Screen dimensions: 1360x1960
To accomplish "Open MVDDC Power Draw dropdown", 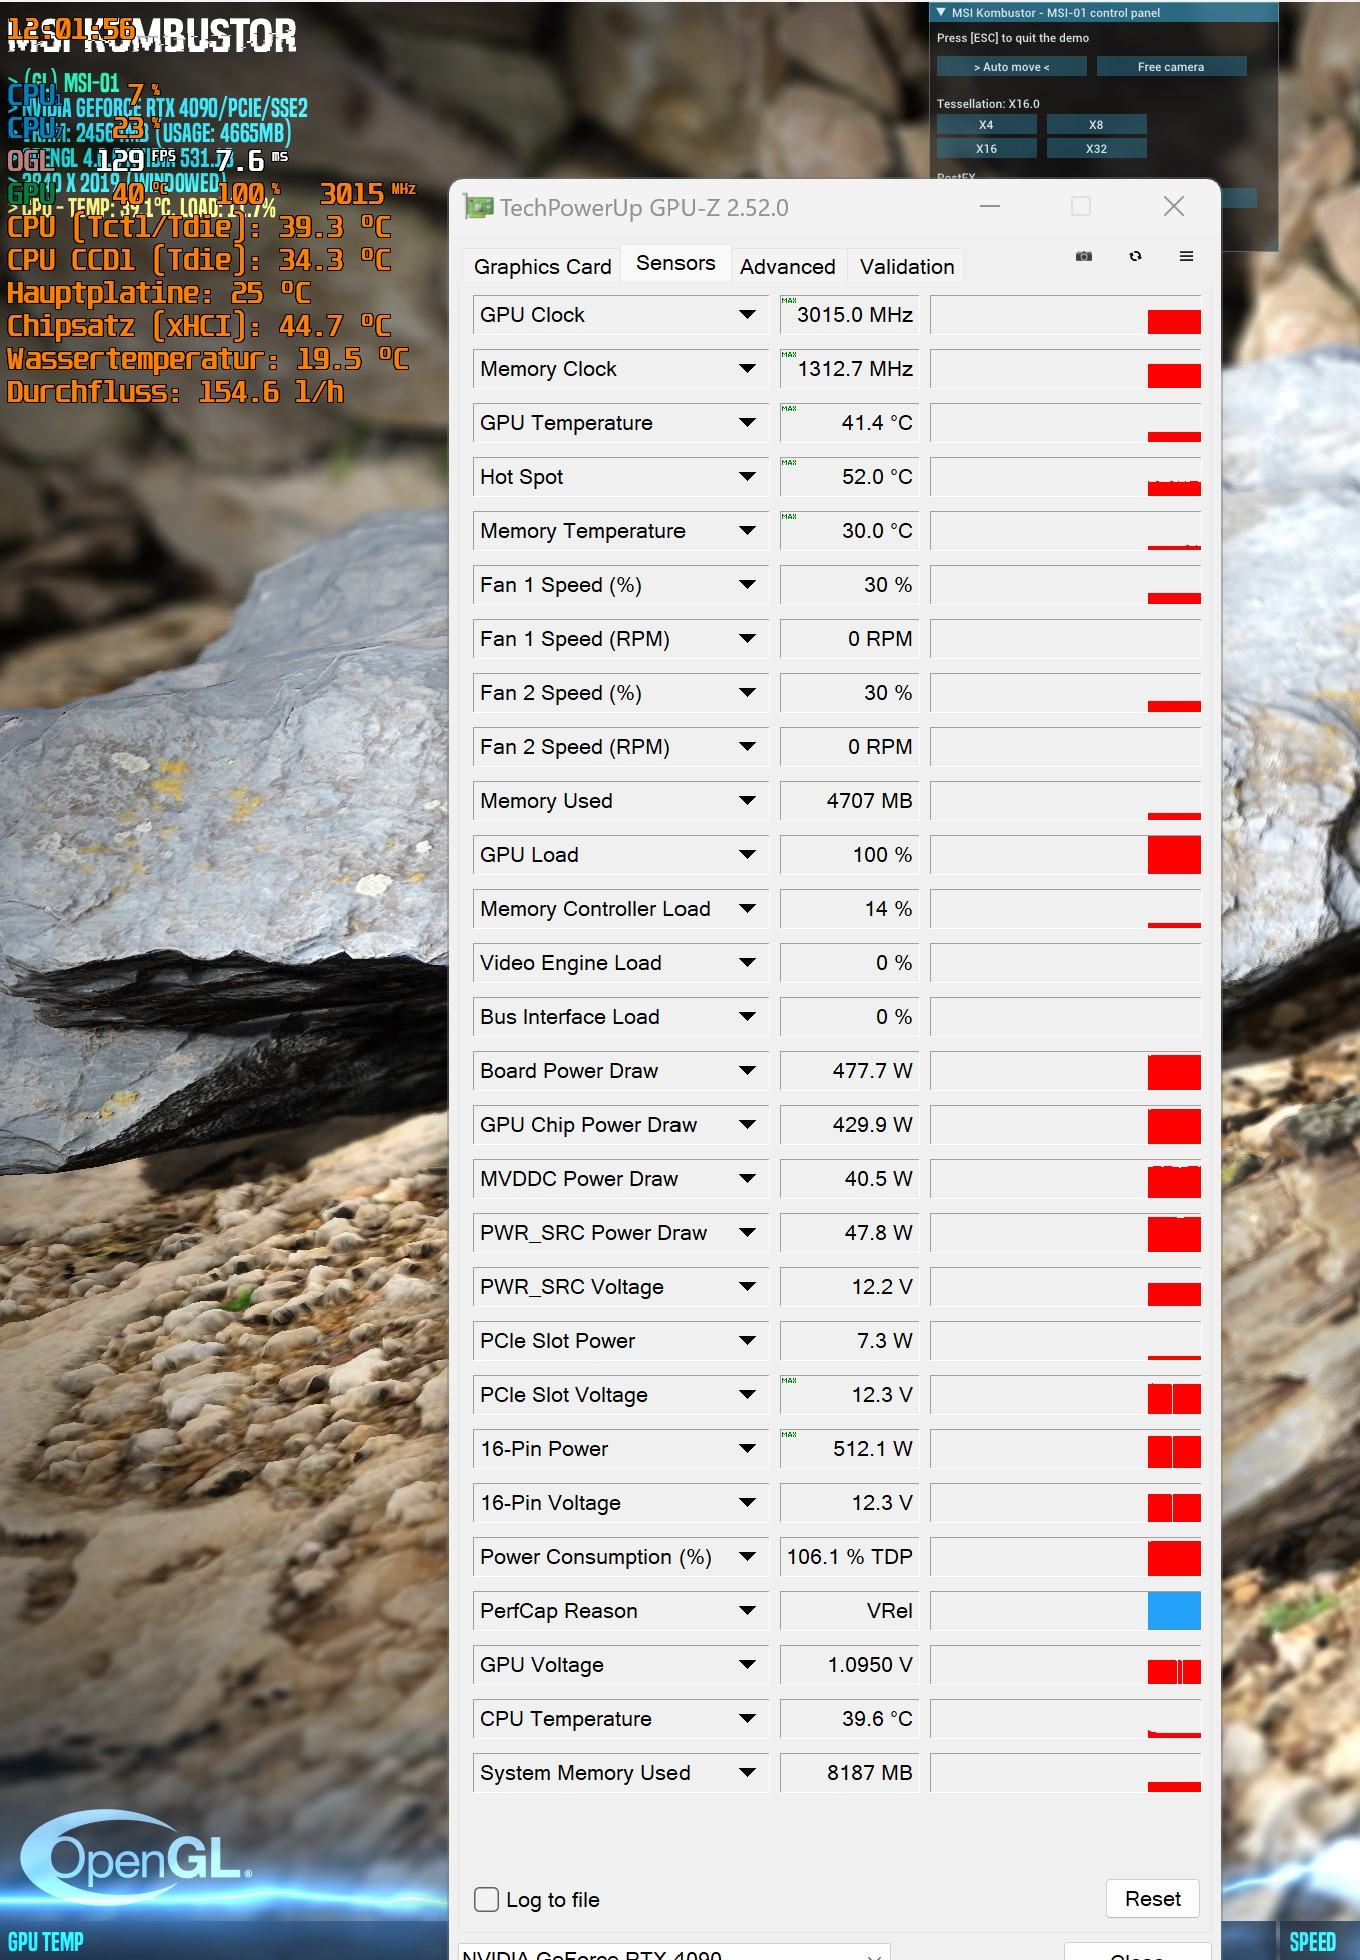I will 747,1179.
